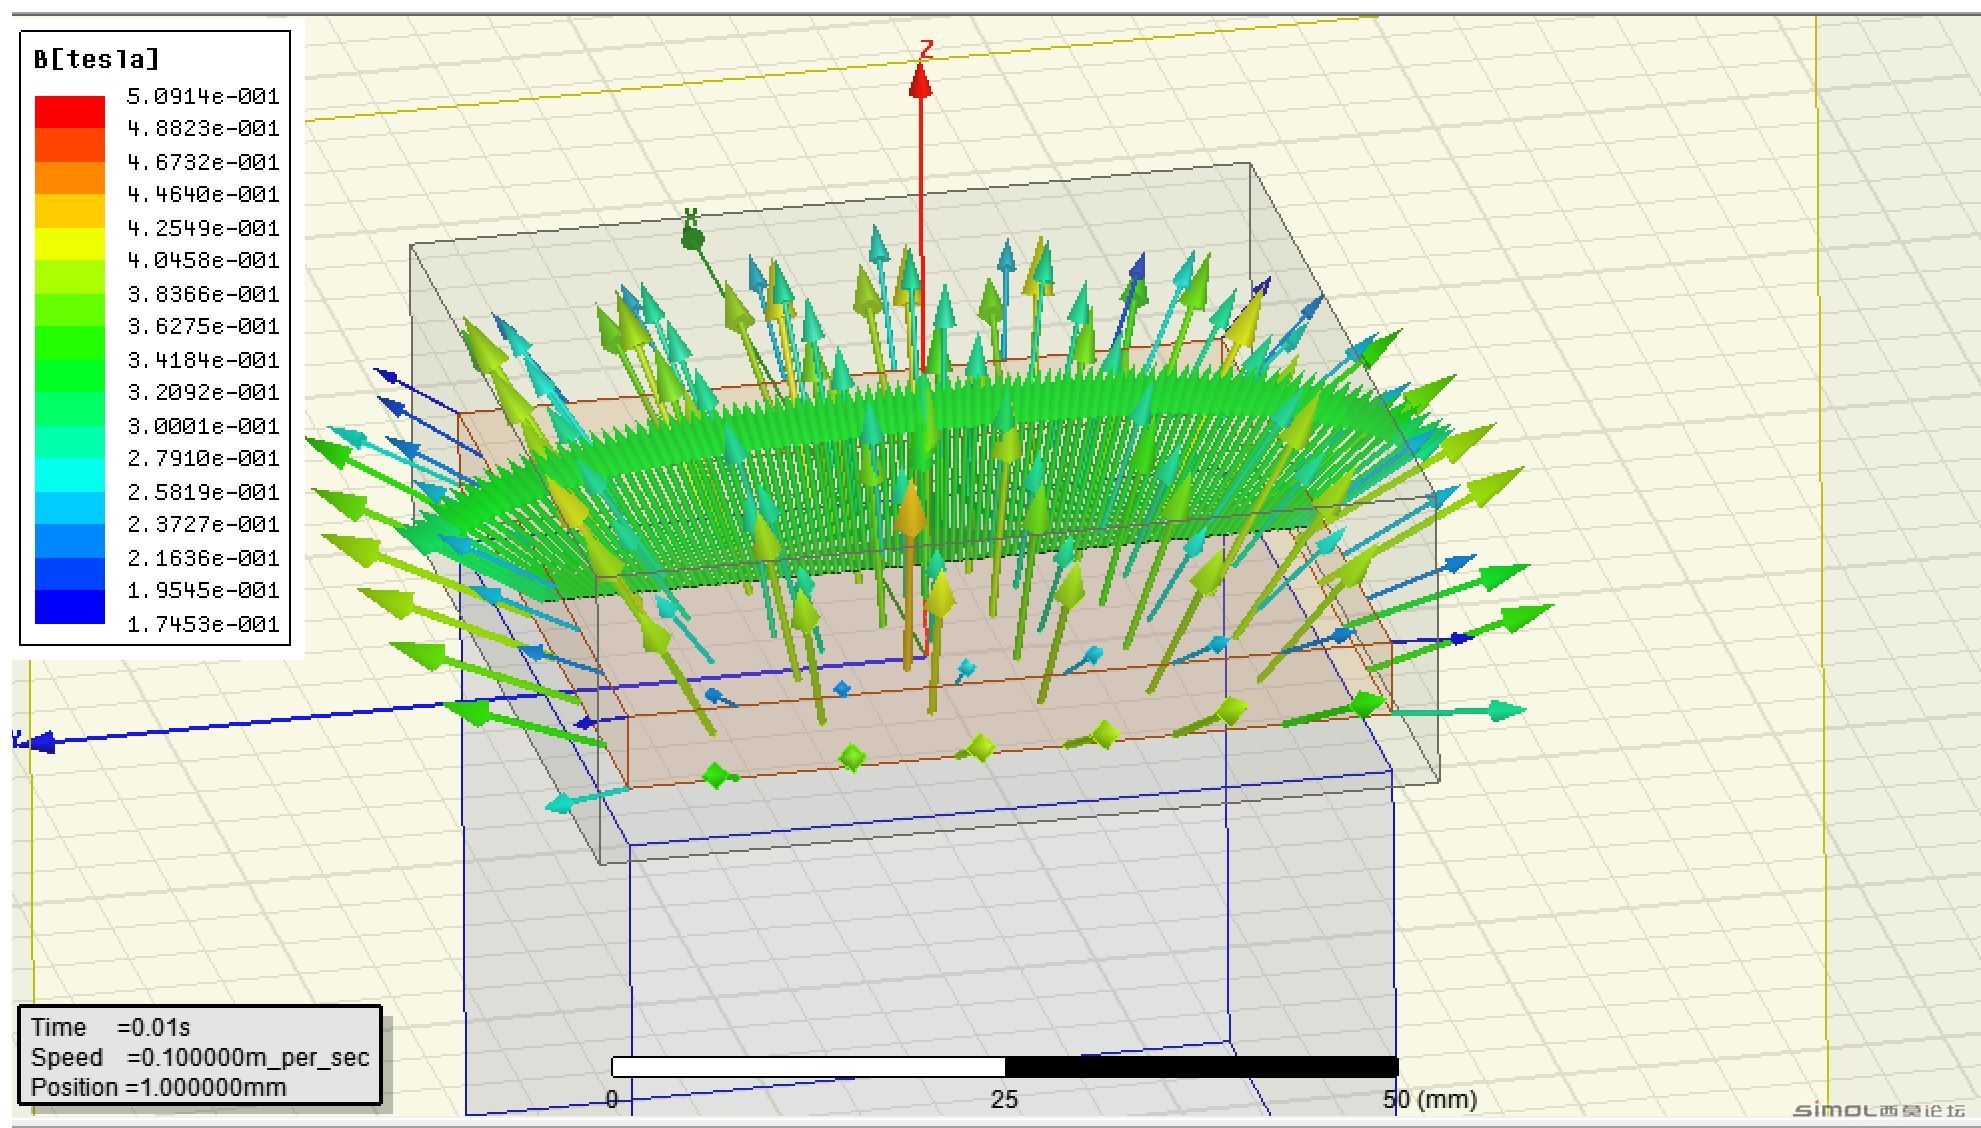Select the red 5.0914e-001 color band
The width and height of the screenshot is (1981, 1128).
click(70, 112)
